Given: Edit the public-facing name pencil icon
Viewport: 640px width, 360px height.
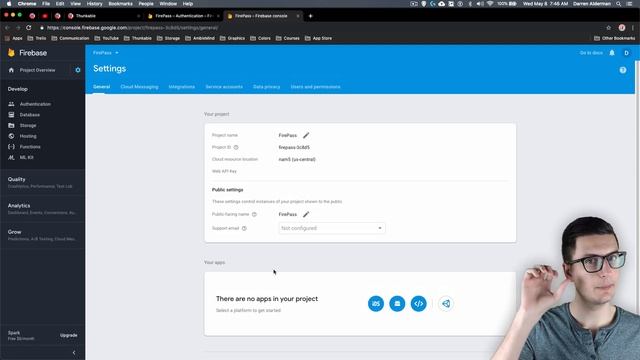Looking at the screenshot, I should click(x=306, y=214).
